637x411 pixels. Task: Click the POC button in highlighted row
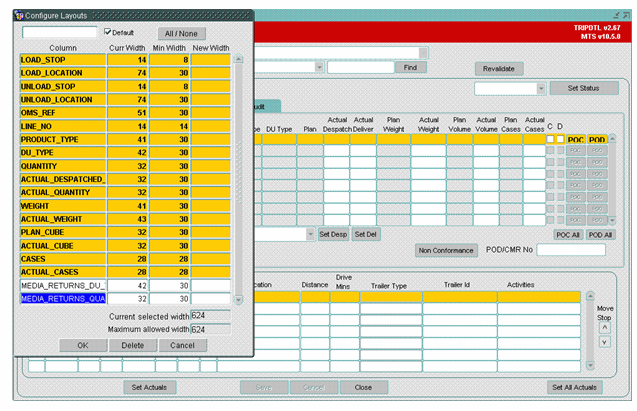[576, 139]
